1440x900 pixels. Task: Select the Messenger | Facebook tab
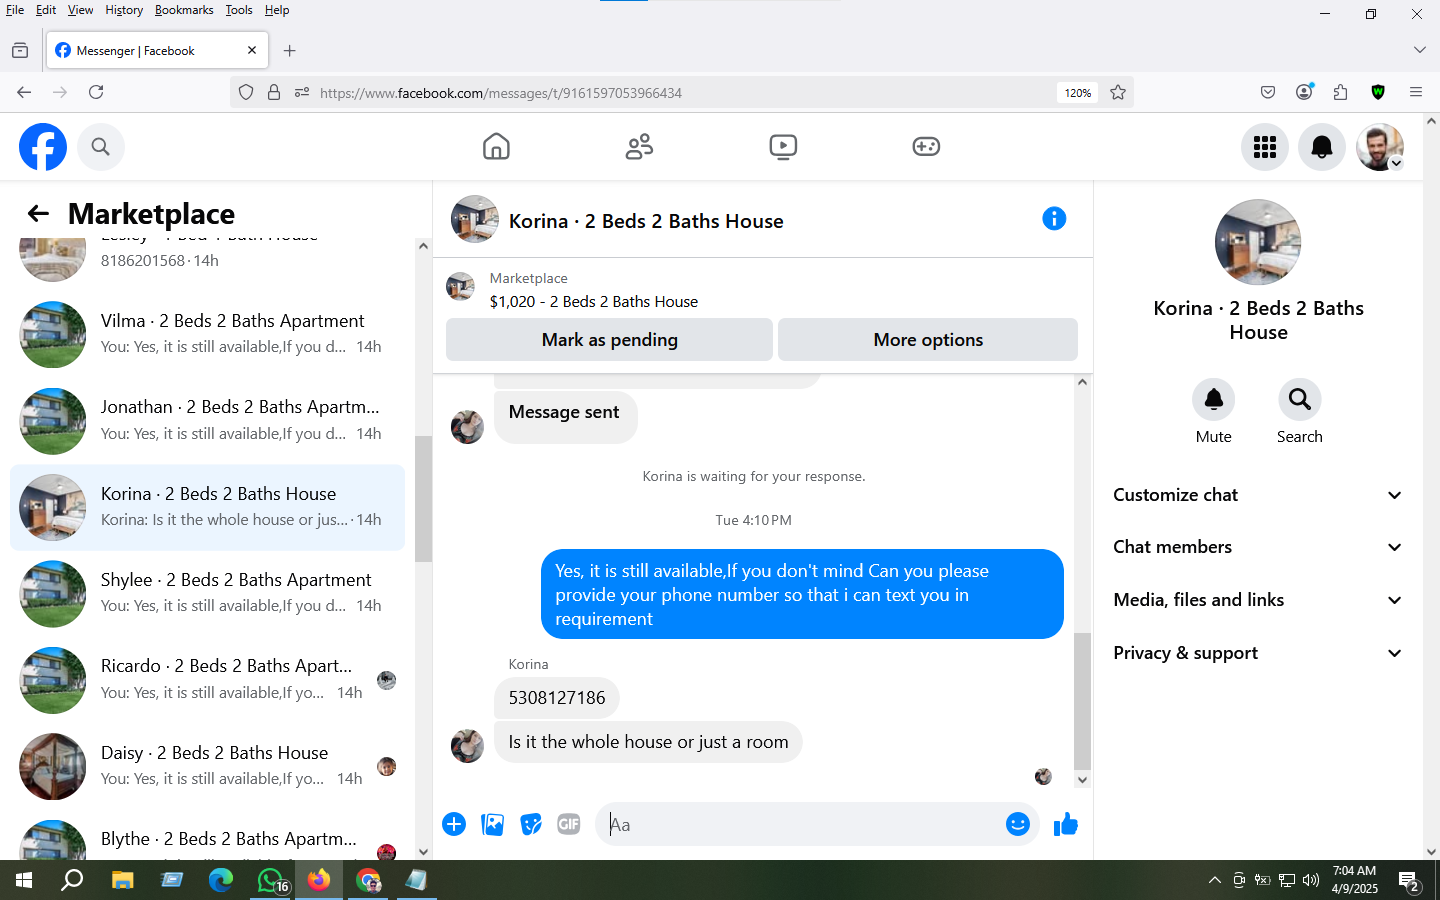(x=157, y=50)
